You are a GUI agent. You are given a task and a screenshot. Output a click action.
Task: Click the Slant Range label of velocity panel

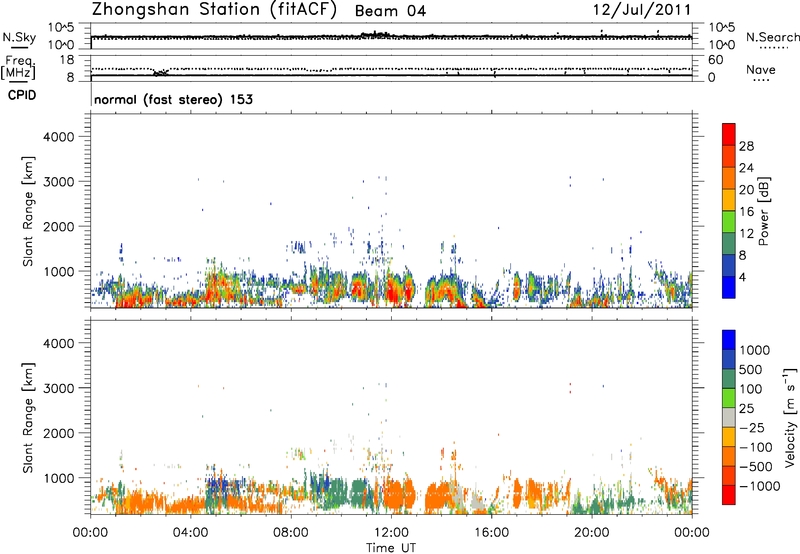point(28,418)
